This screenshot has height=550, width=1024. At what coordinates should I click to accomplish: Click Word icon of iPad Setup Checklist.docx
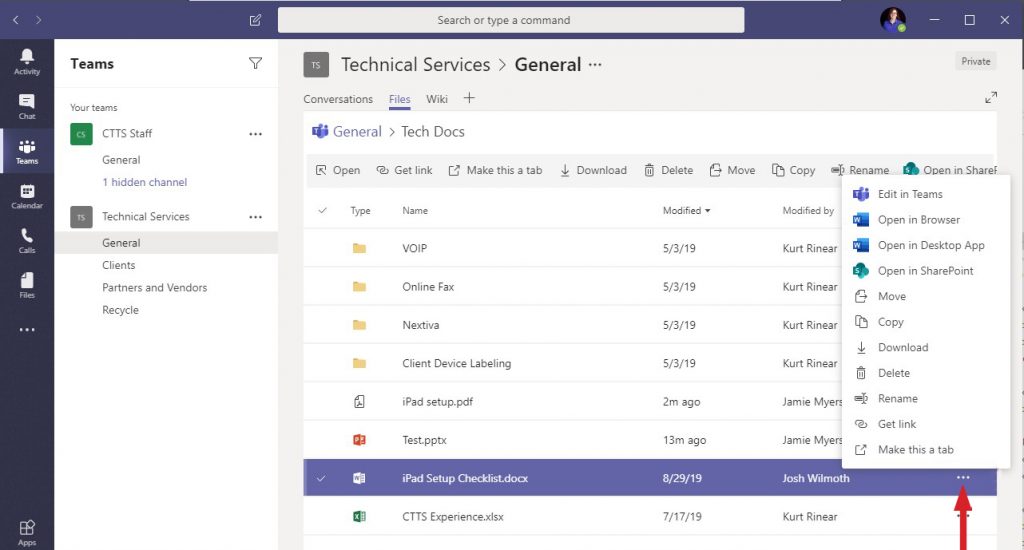[x=359, y=478]
